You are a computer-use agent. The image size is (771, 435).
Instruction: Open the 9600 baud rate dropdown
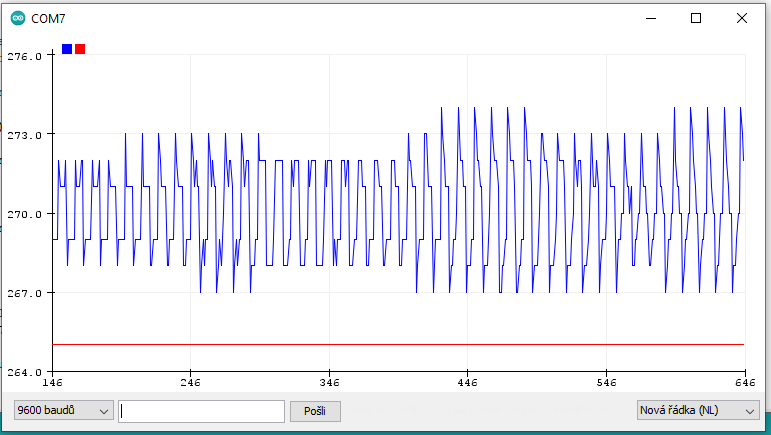(63, 411)
